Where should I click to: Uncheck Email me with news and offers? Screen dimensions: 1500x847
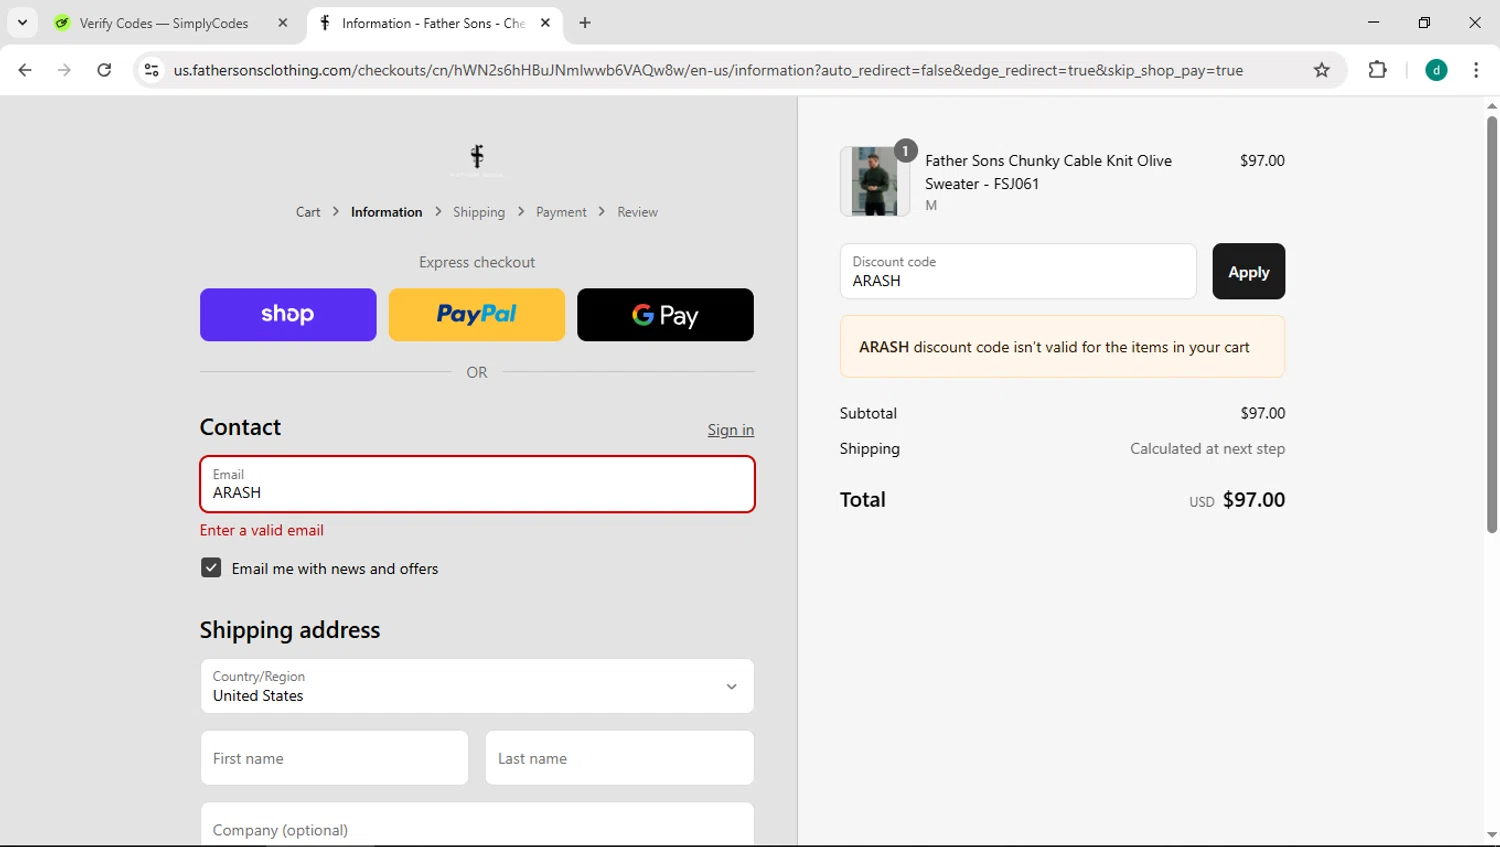pyautogui.click(x=211, y=568)
